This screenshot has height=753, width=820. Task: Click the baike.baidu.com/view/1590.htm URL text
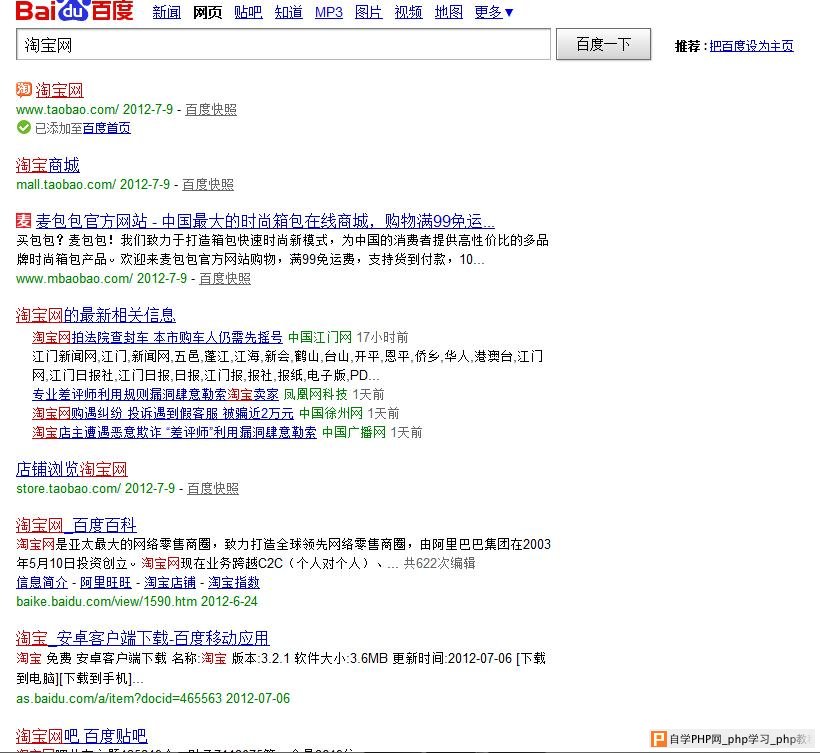[106, 601]
